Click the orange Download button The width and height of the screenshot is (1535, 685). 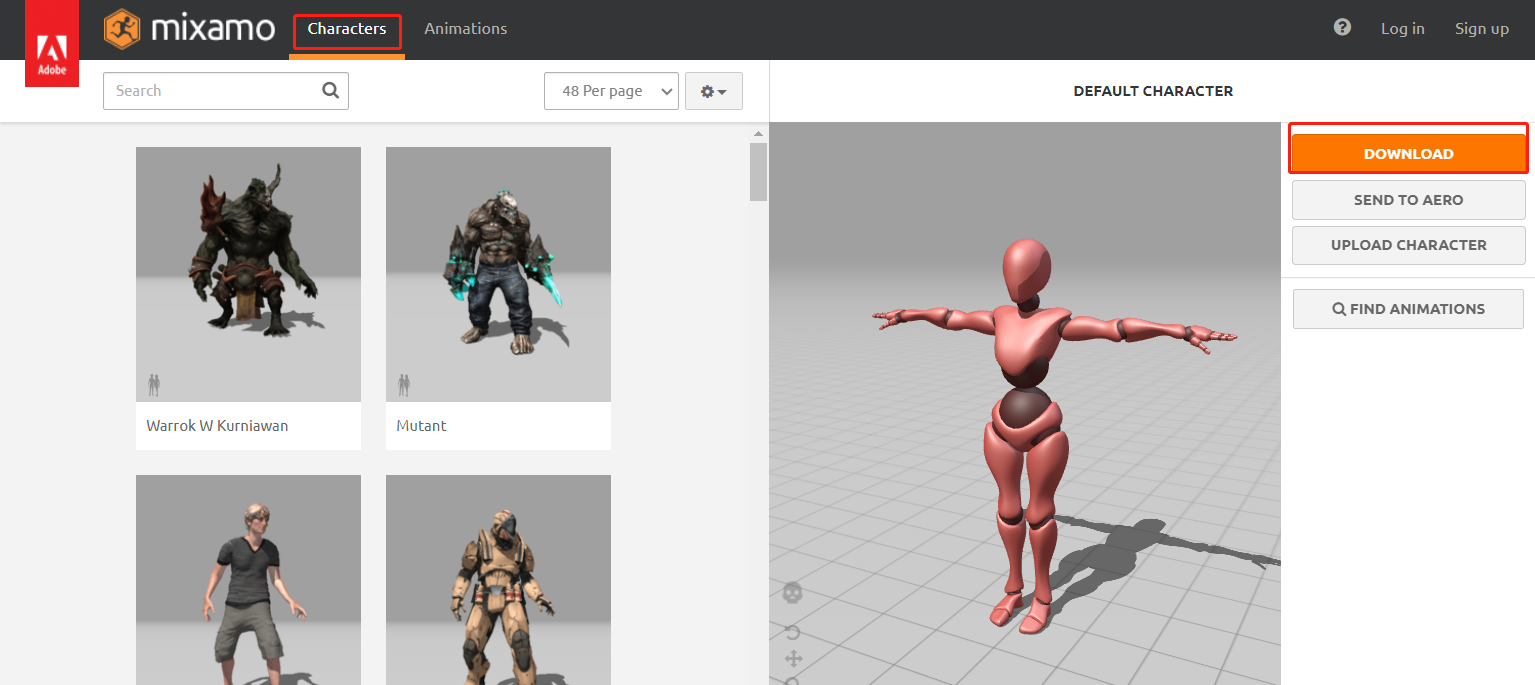tap(1408, 154)
